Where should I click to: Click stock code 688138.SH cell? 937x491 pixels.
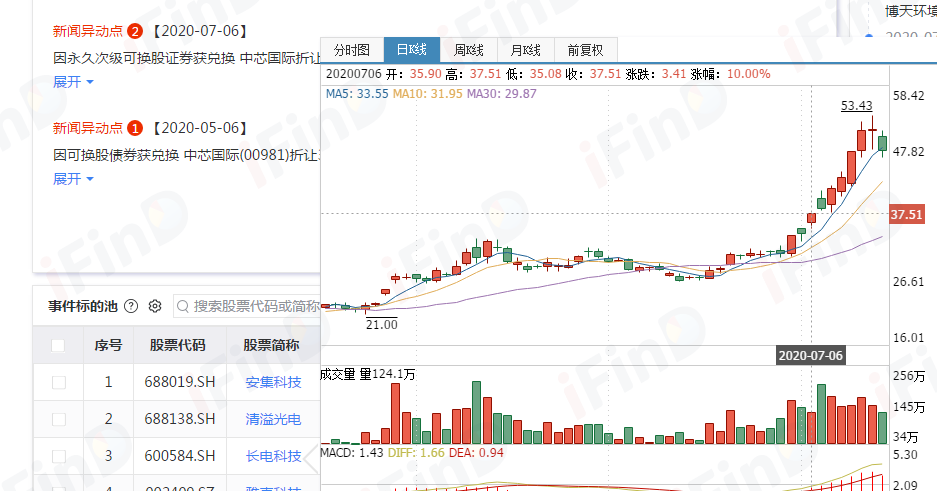click(180, 419)
